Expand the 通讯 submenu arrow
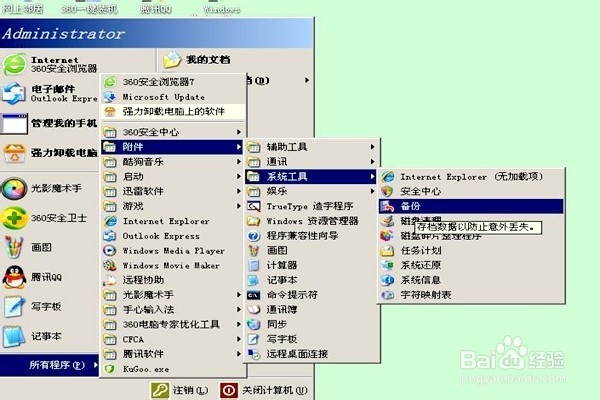Screen dimensions: 600x400 point(372,162)
